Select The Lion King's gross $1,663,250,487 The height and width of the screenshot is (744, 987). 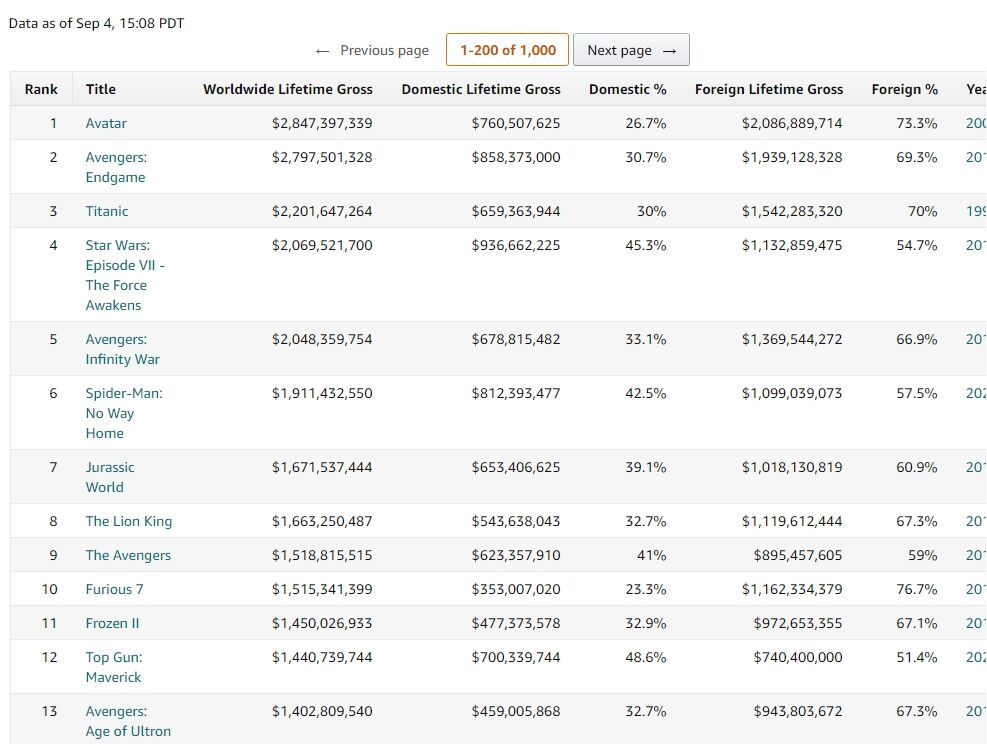point(322,521)
